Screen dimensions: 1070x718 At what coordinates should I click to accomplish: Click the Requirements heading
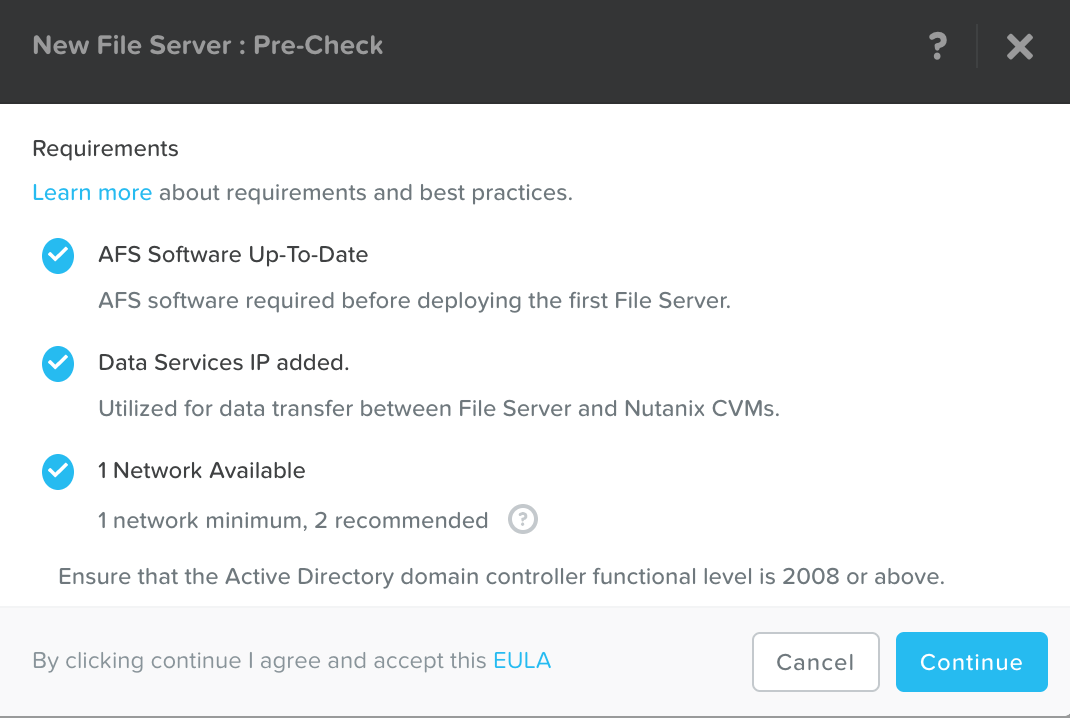(x=105, y=149)
